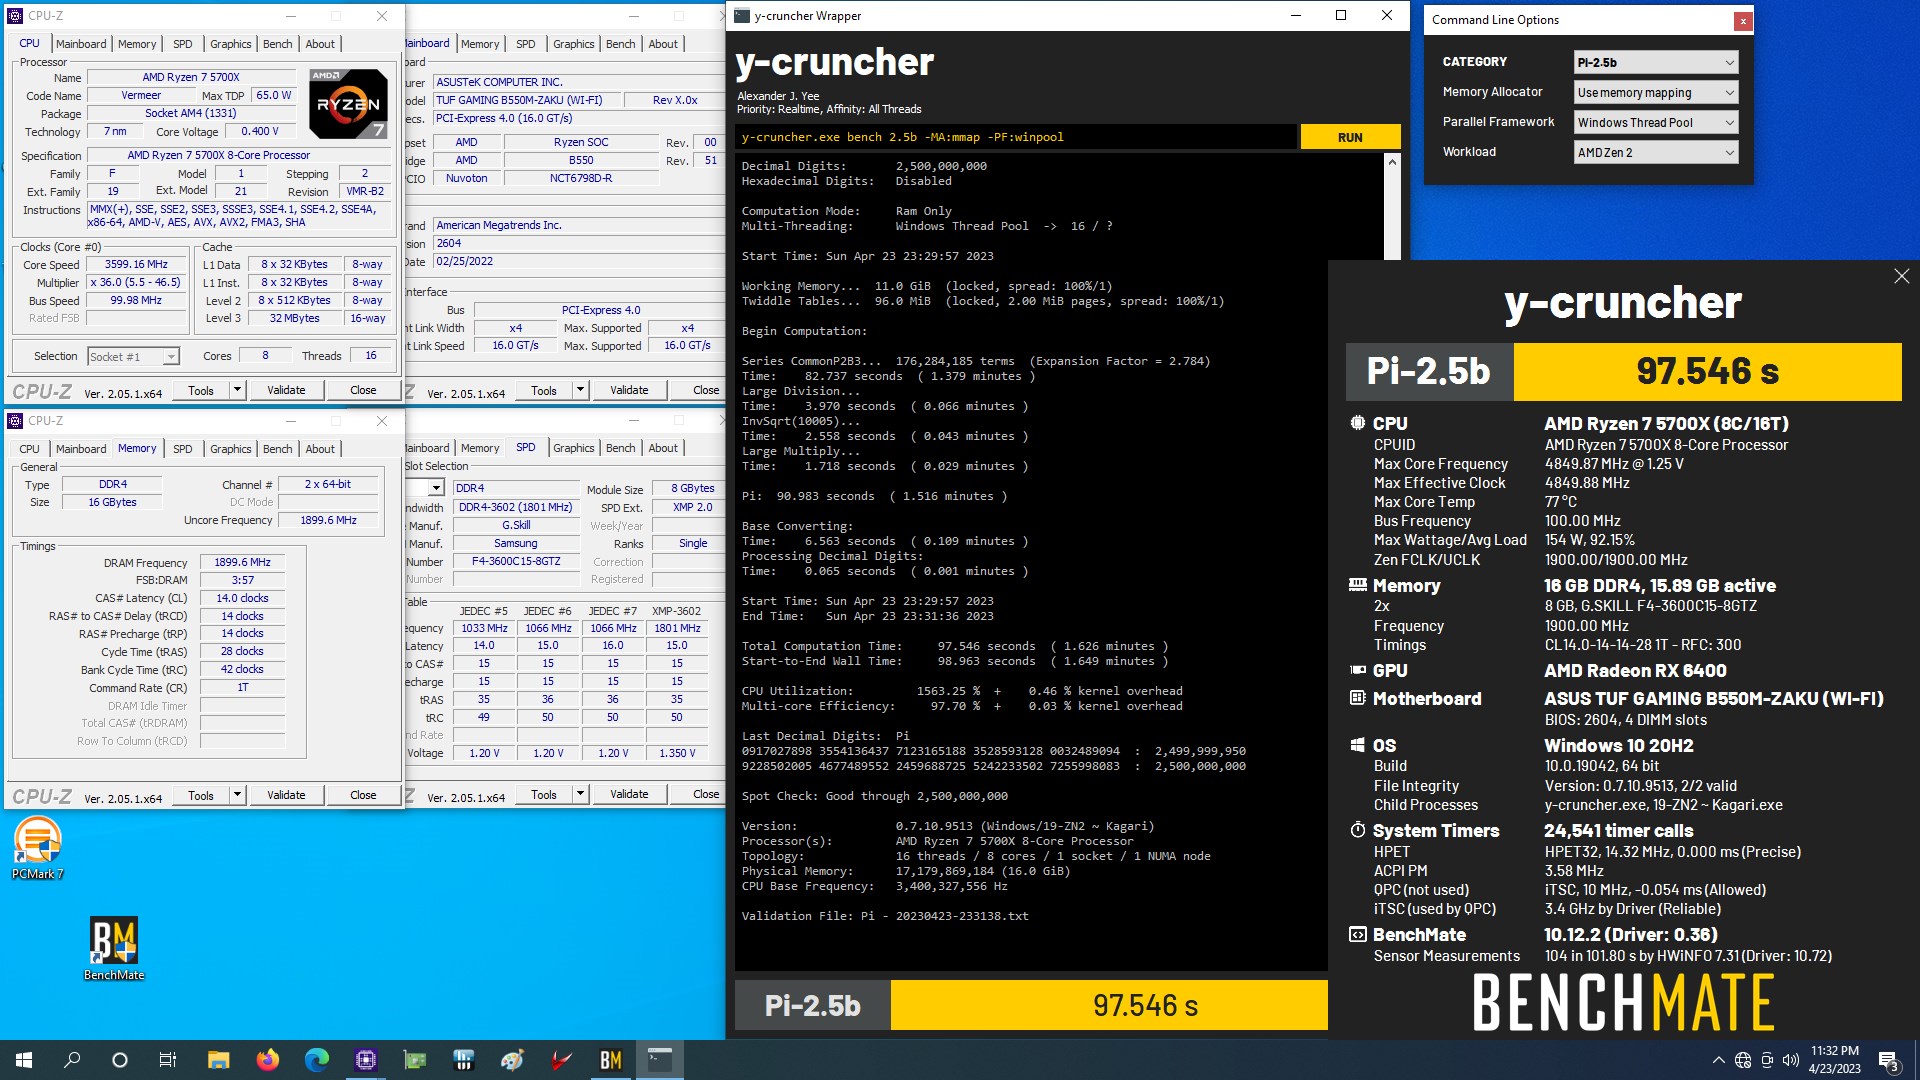1920x1080 pixels.
Task: Open the BenchMate desktop shortcut
Action: pos(114,949)
